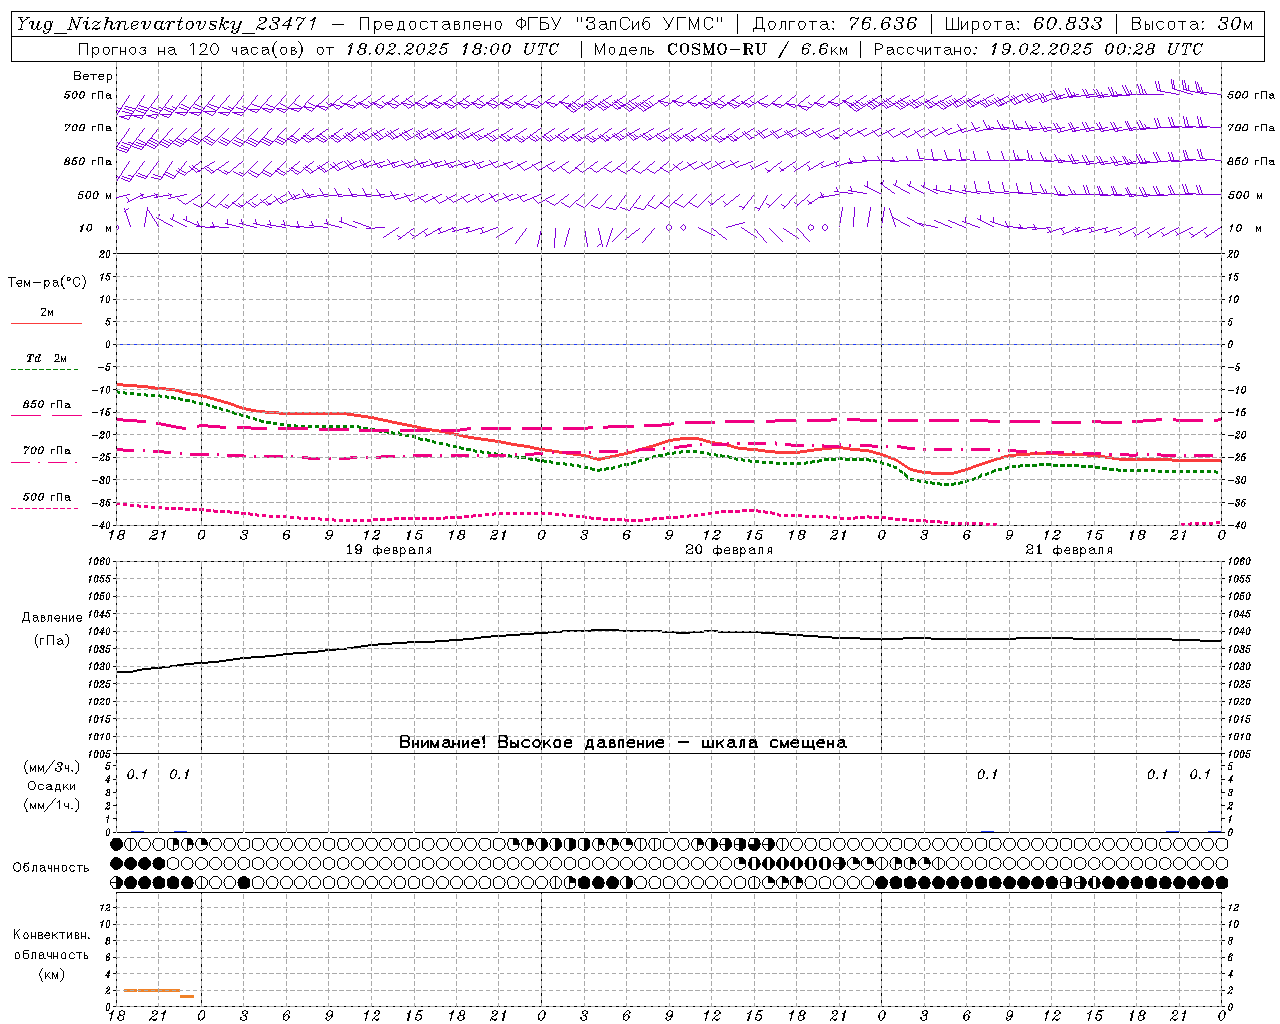This screenshot has height=1024, width=1280.
Task: Click the Рассчитано: 19.02.2025 00:28 UTC timestamp
Action: [1038, 49]
